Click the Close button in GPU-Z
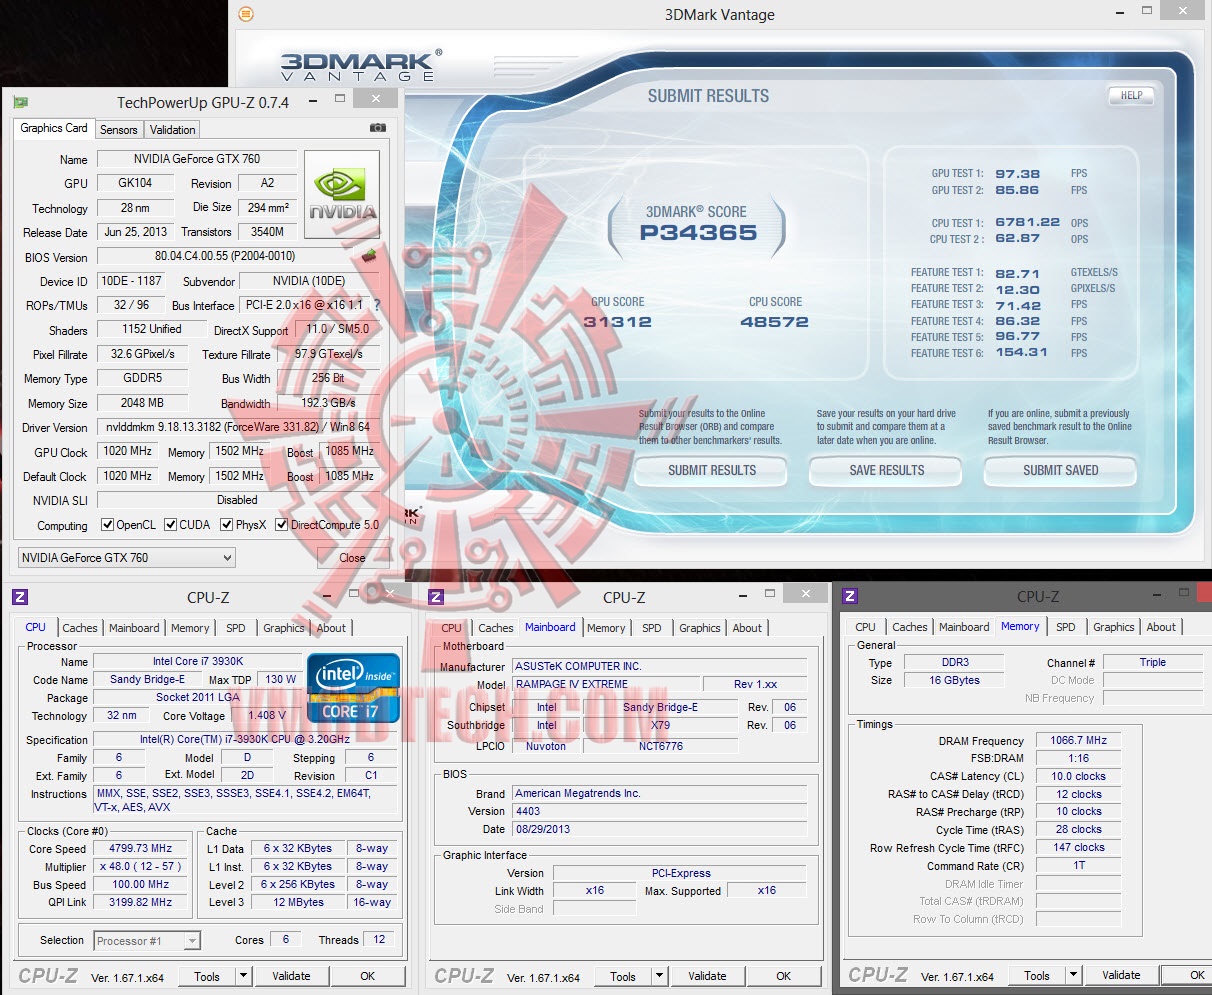 pos(352,557)
